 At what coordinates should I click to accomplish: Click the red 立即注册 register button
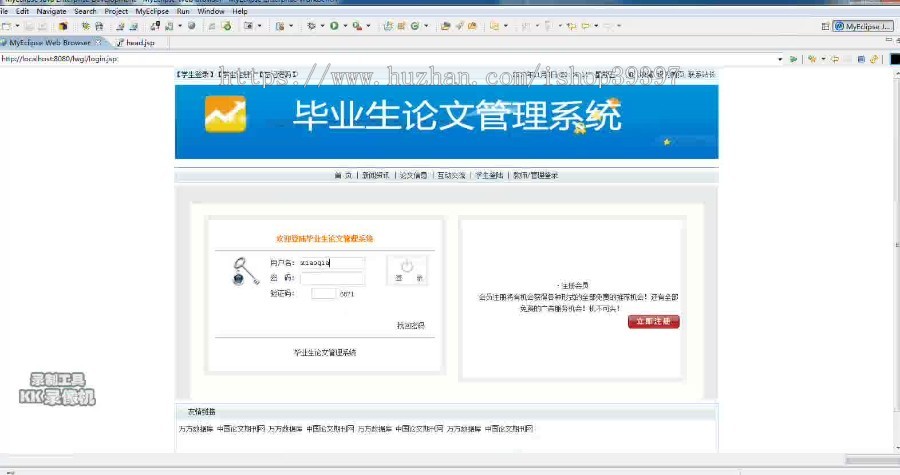[654, 322]
